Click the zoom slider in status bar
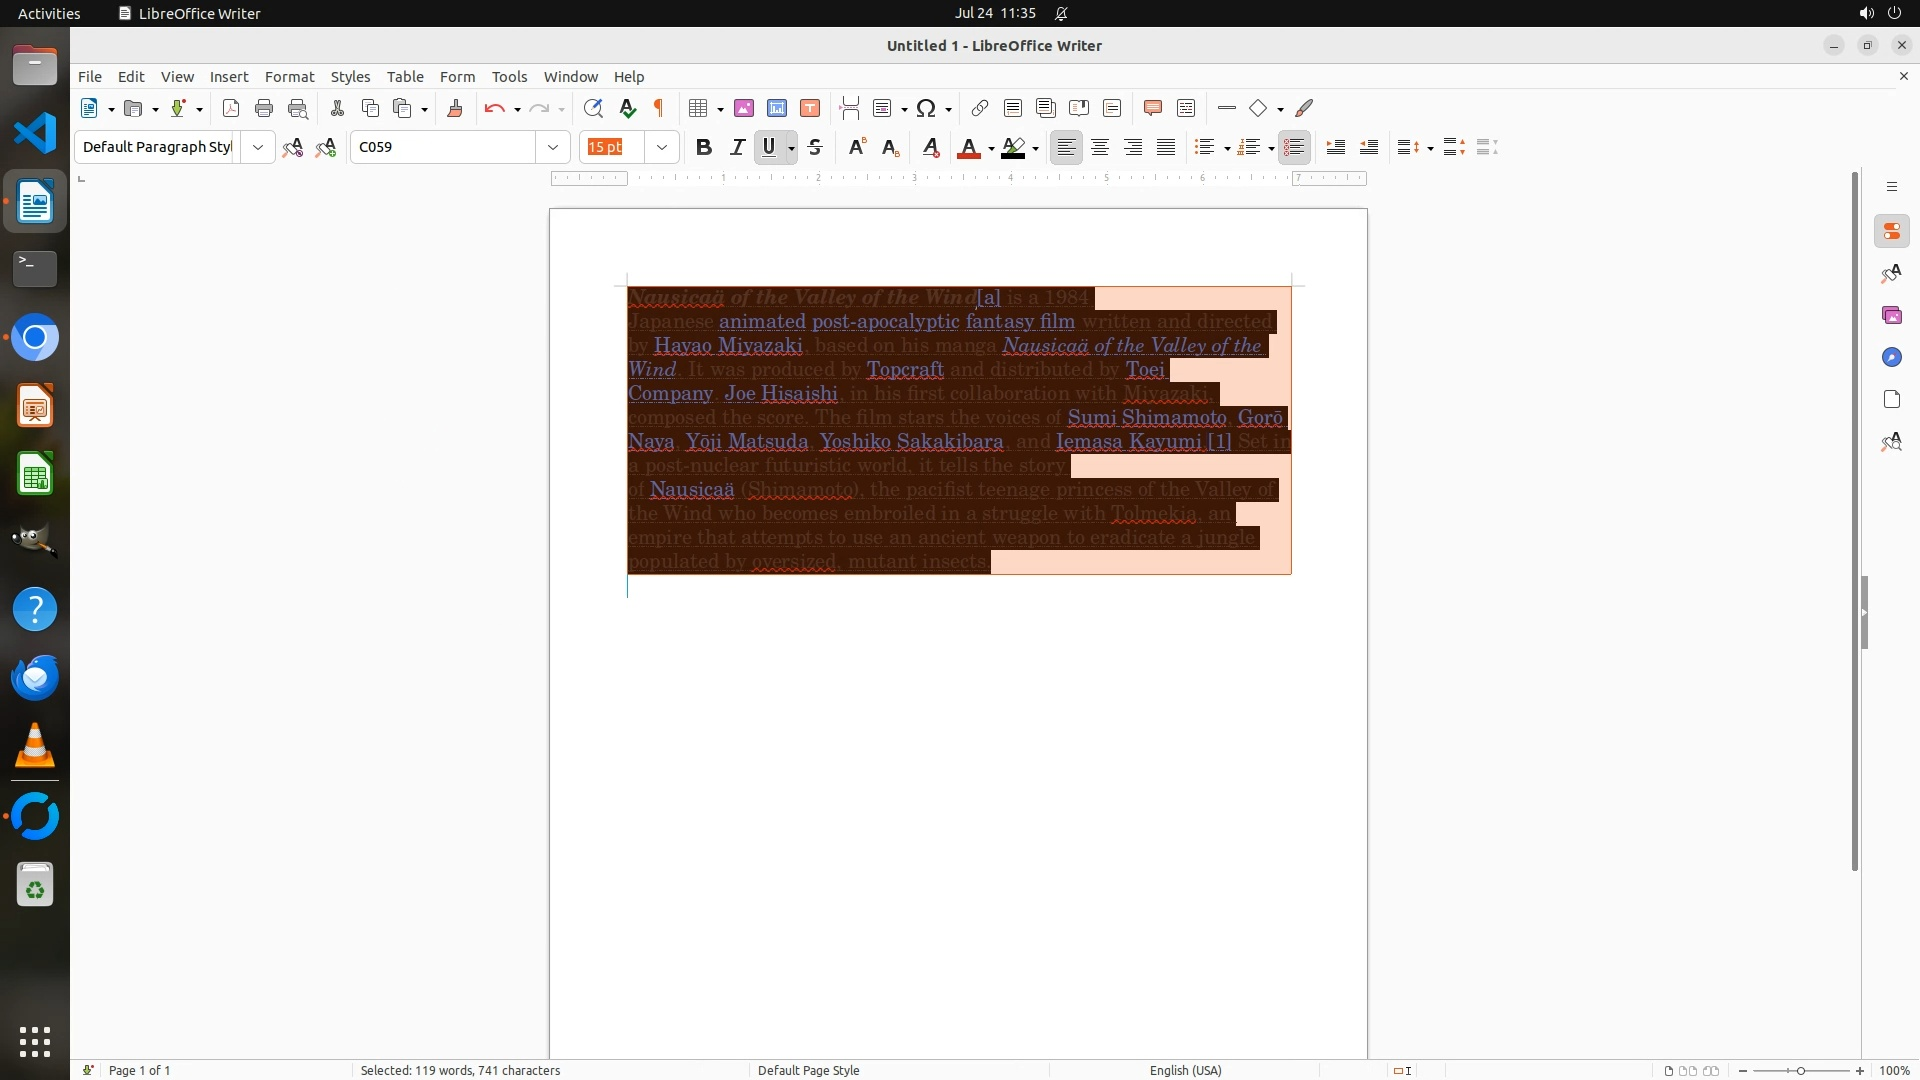The height and width of the screenshot is (1080, 1920). [1800, 1070]
